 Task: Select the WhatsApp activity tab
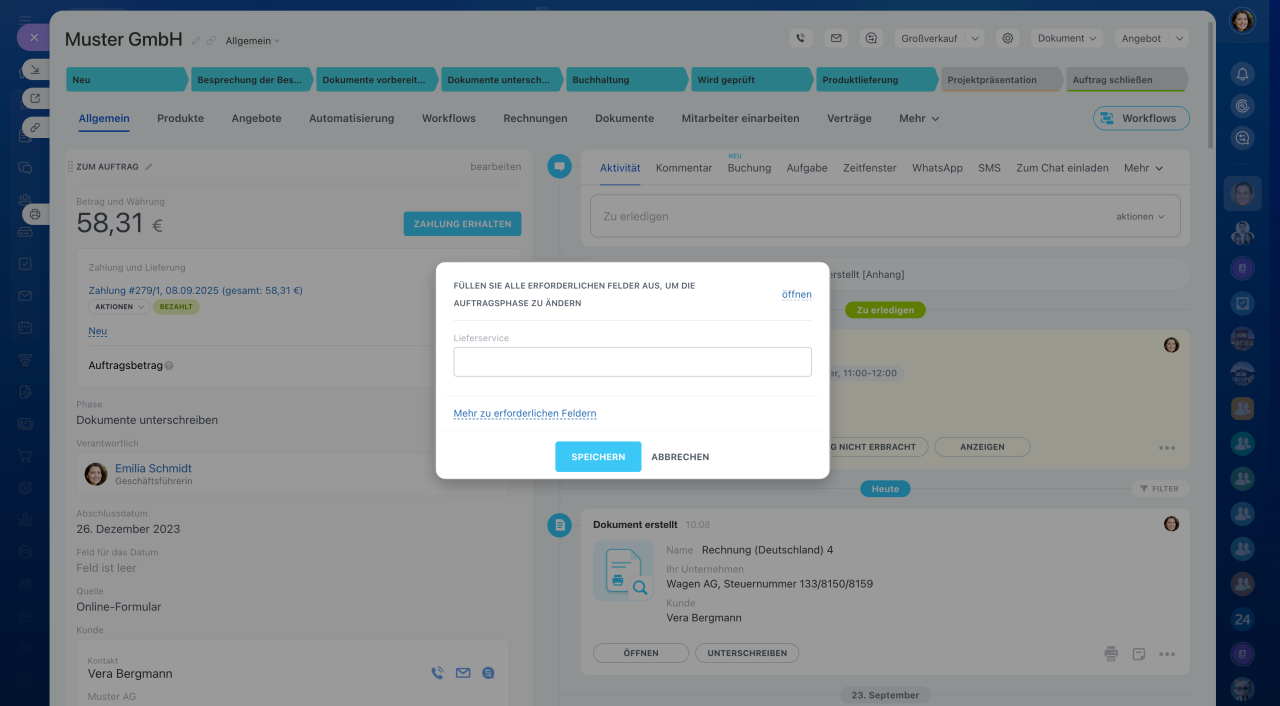point(937,168)
